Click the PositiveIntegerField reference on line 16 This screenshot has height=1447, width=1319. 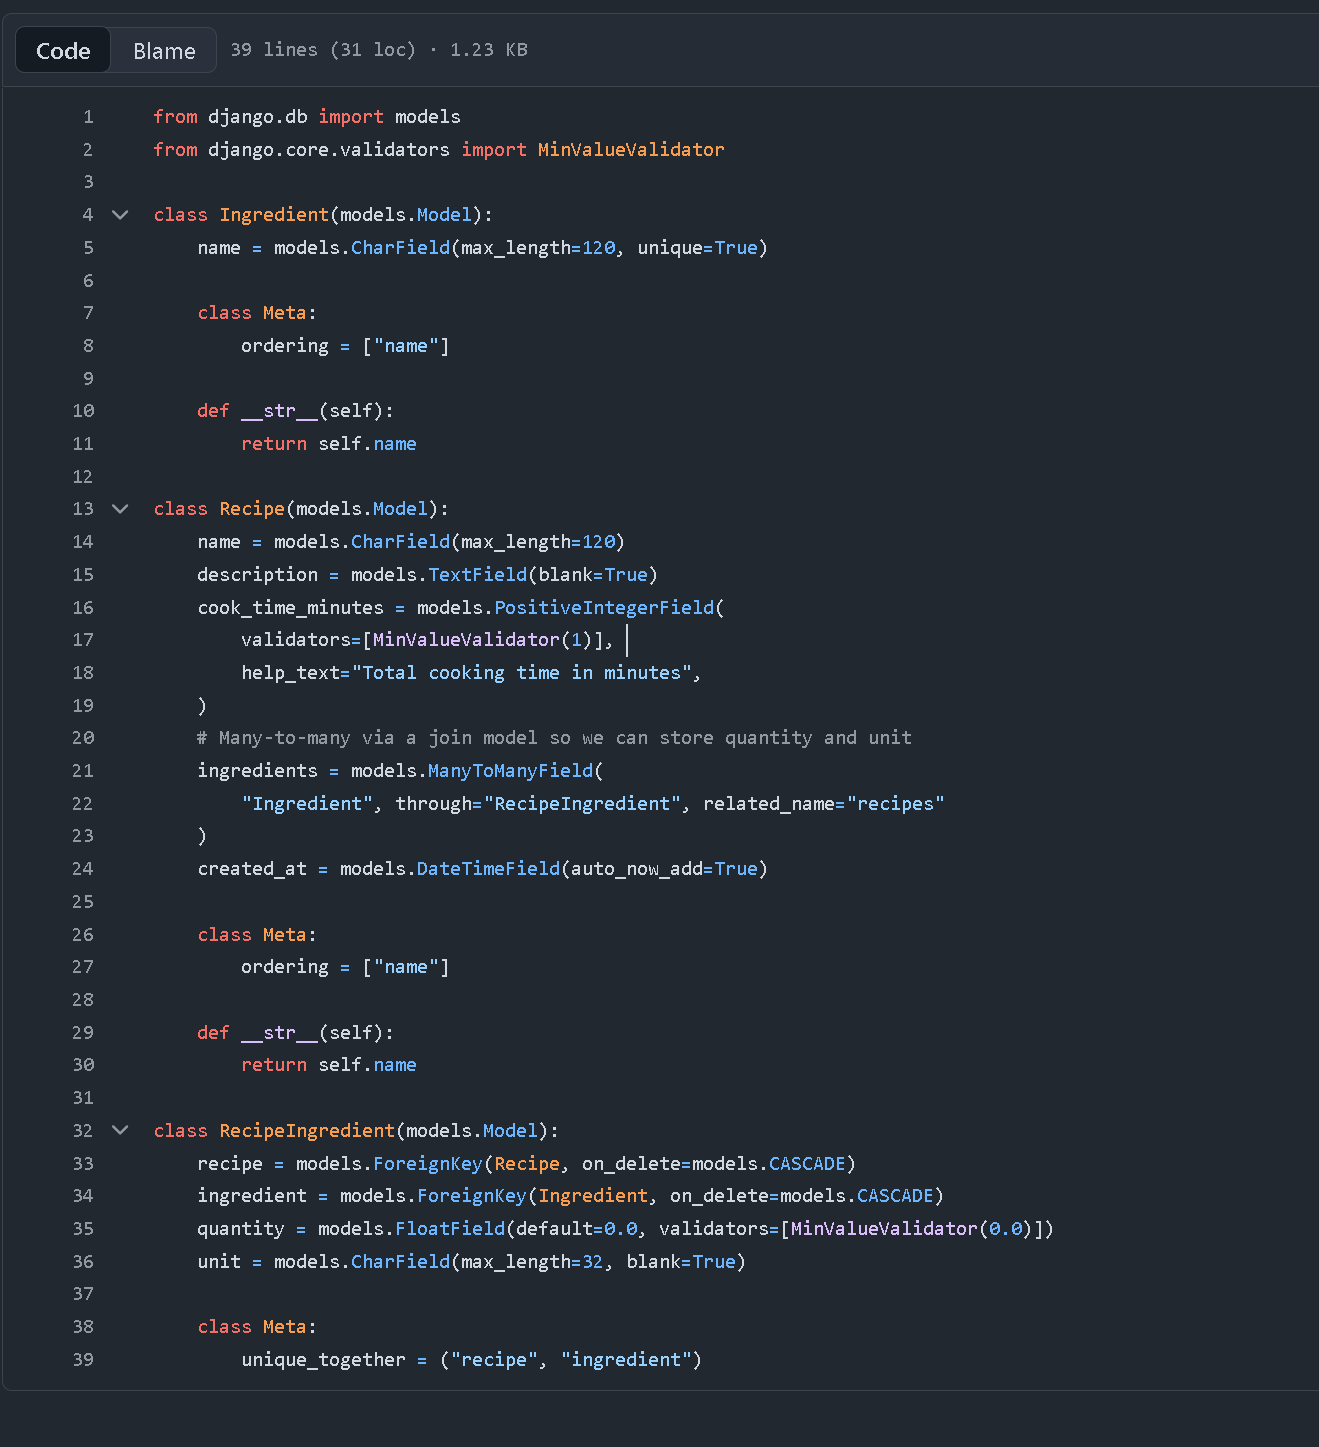(x=604, y=607)
